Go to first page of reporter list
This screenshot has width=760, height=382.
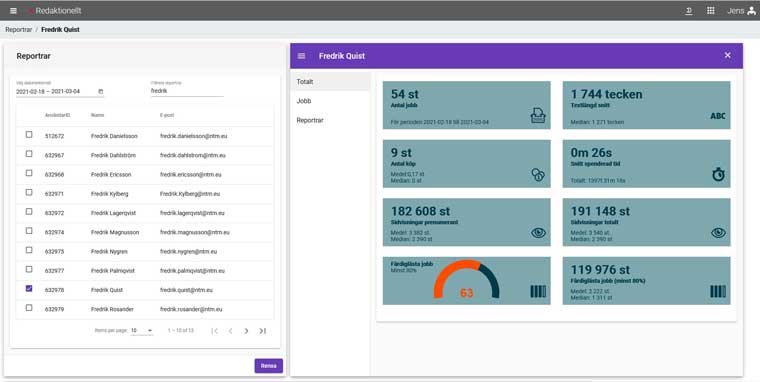(215, 331)
